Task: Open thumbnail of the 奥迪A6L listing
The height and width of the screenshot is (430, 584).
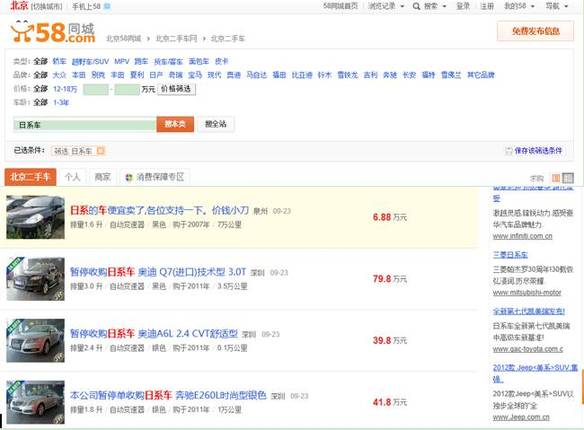Action: 35,340
